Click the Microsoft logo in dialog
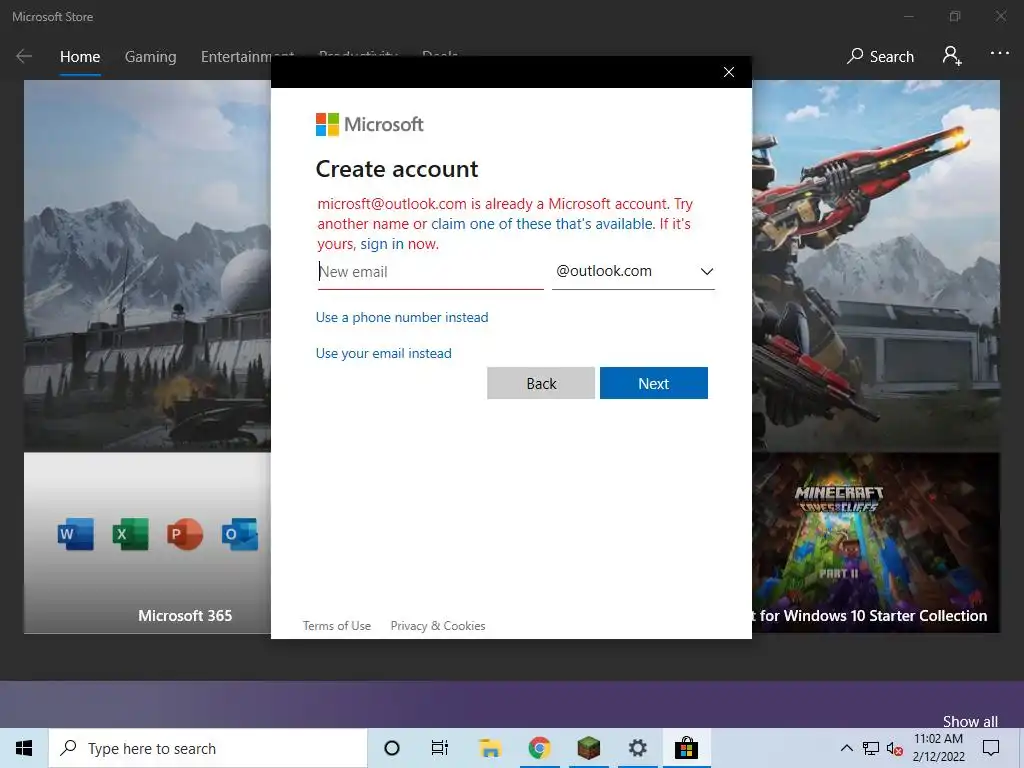Screen dimensions: 1024x768 click(370, 124)
